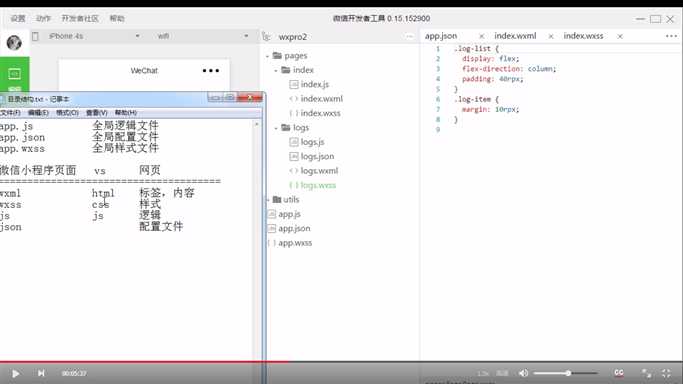Screen dimensions: 683x384
Task: Close the index.wxss editor tab
Action: (x=620, y=37)
